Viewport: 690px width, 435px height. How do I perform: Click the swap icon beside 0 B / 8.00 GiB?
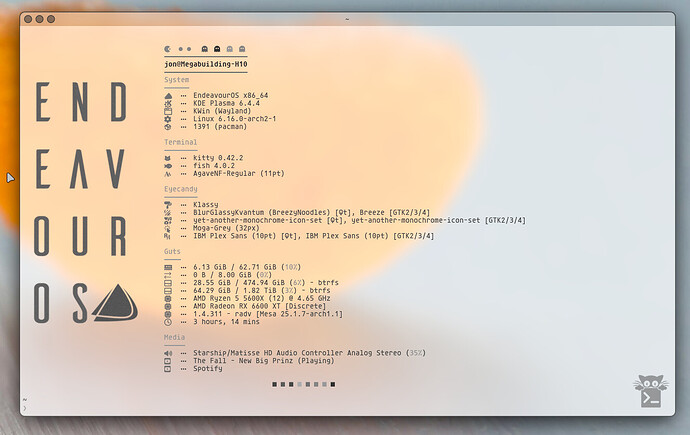click(168, 275)
